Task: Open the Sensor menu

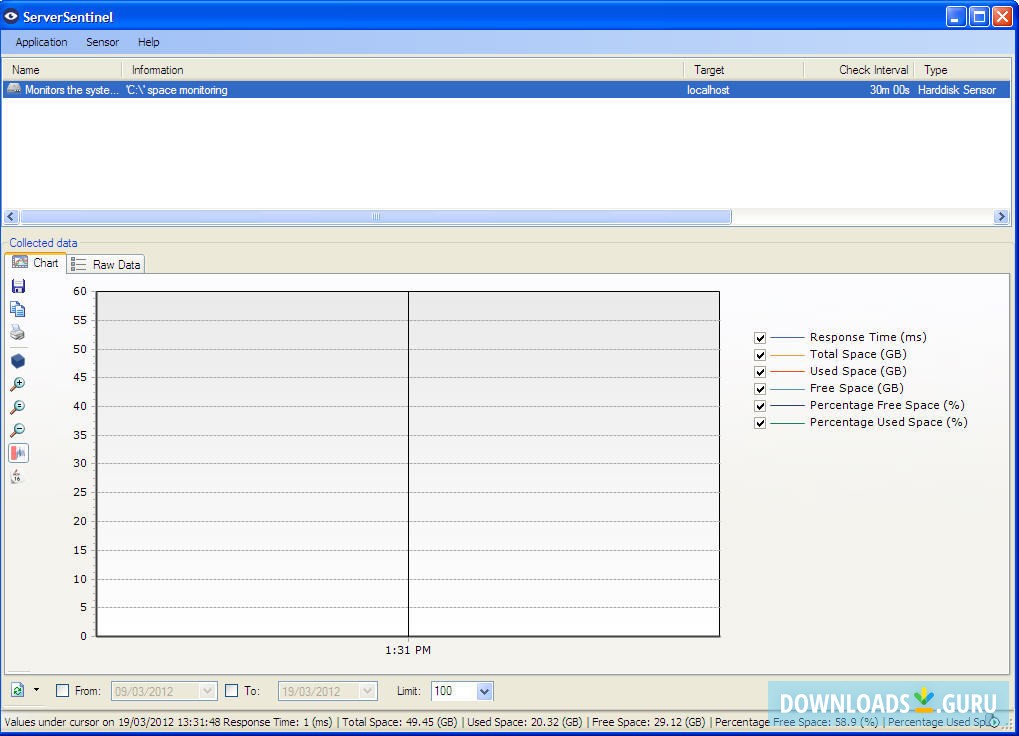Action: click(x=103, y=42)
